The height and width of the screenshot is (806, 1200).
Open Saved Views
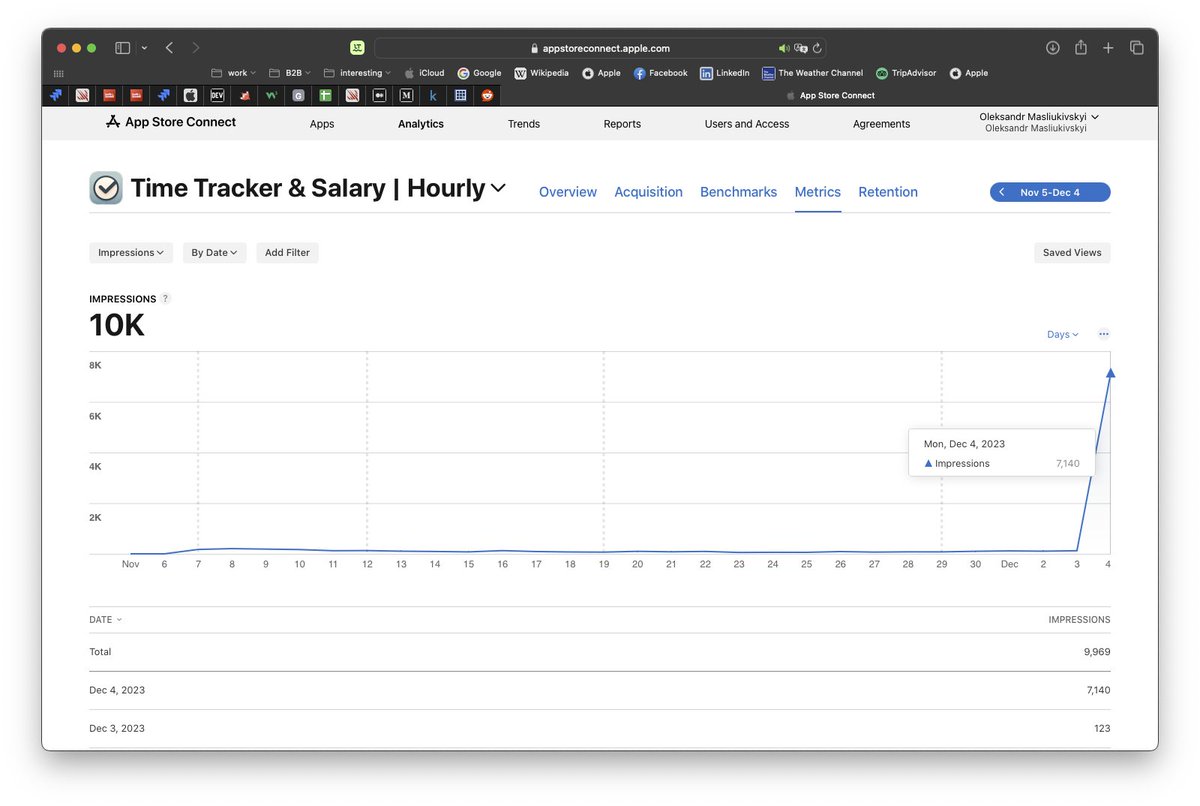(1072, 253)
